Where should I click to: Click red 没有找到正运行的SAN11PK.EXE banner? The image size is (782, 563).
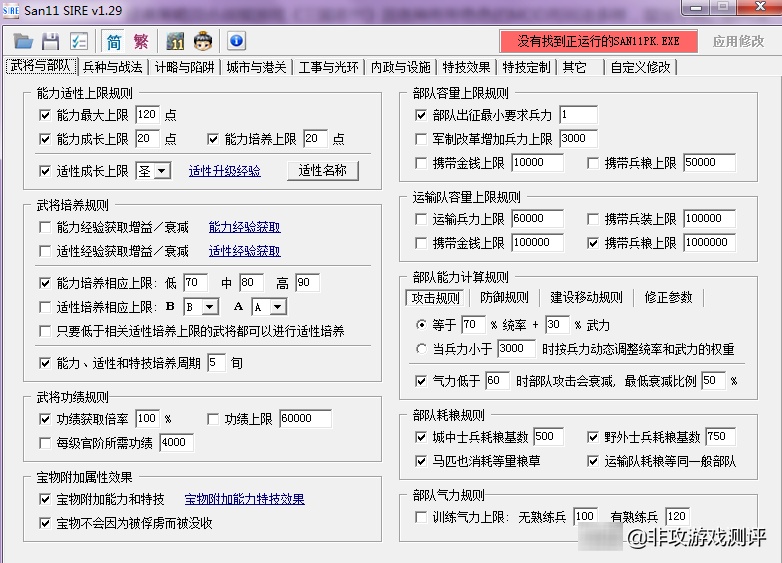598,41
